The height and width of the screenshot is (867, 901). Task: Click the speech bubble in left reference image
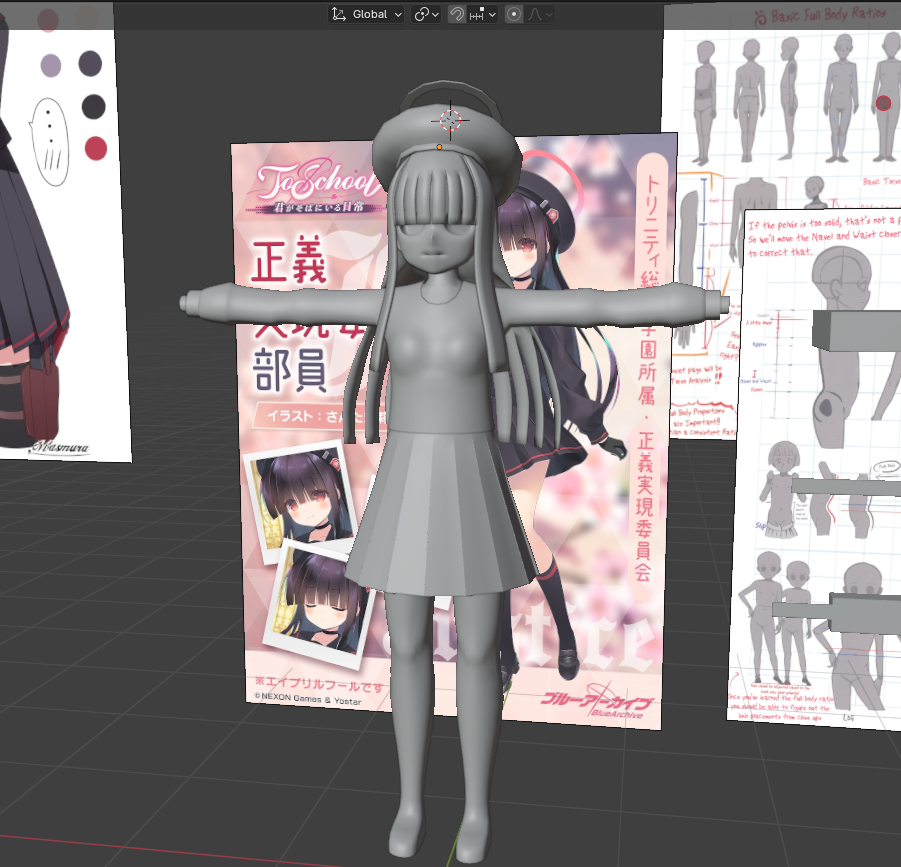pyautogui.click(x=47, y=136)
